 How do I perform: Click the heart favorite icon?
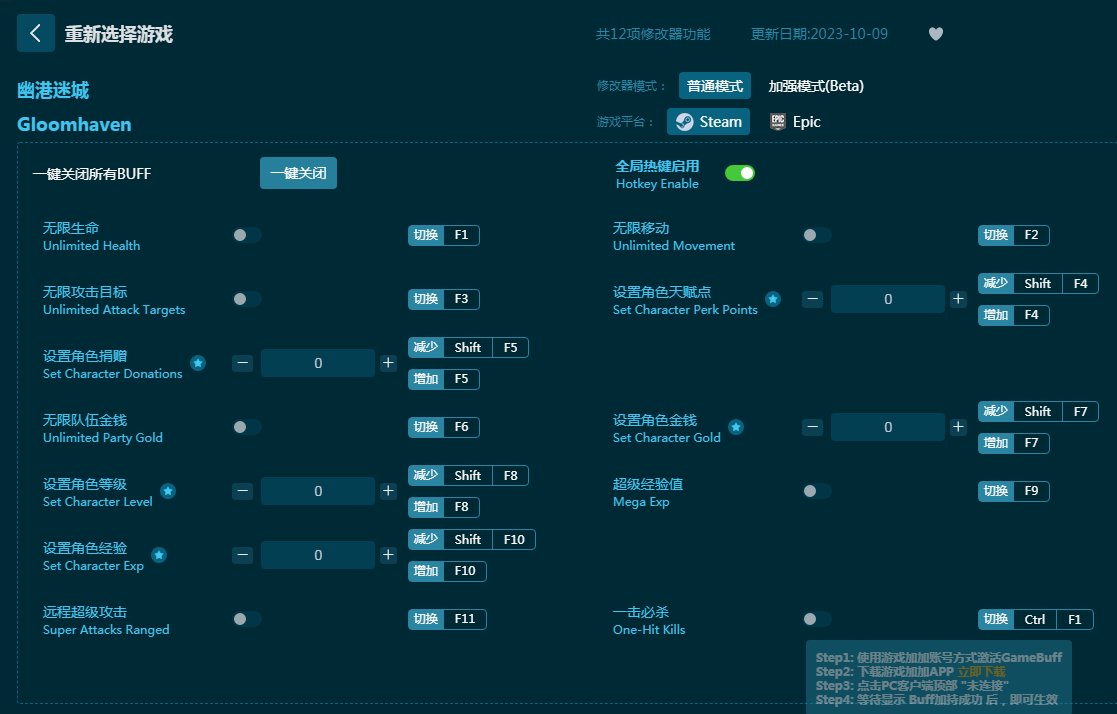(936, 34)
